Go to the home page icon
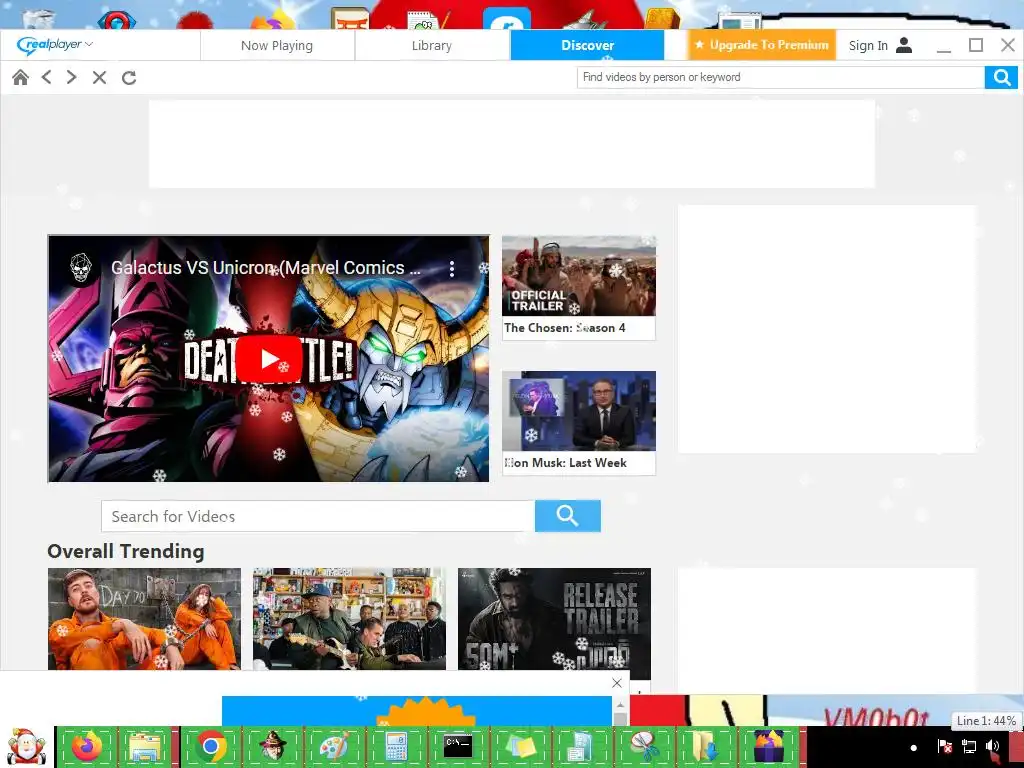 [20, 78]
